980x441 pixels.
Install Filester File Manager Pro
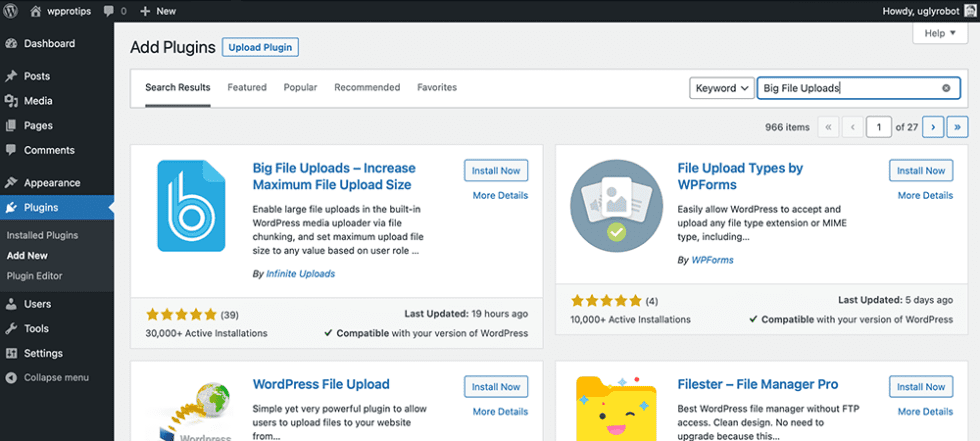tap(921, 387)
